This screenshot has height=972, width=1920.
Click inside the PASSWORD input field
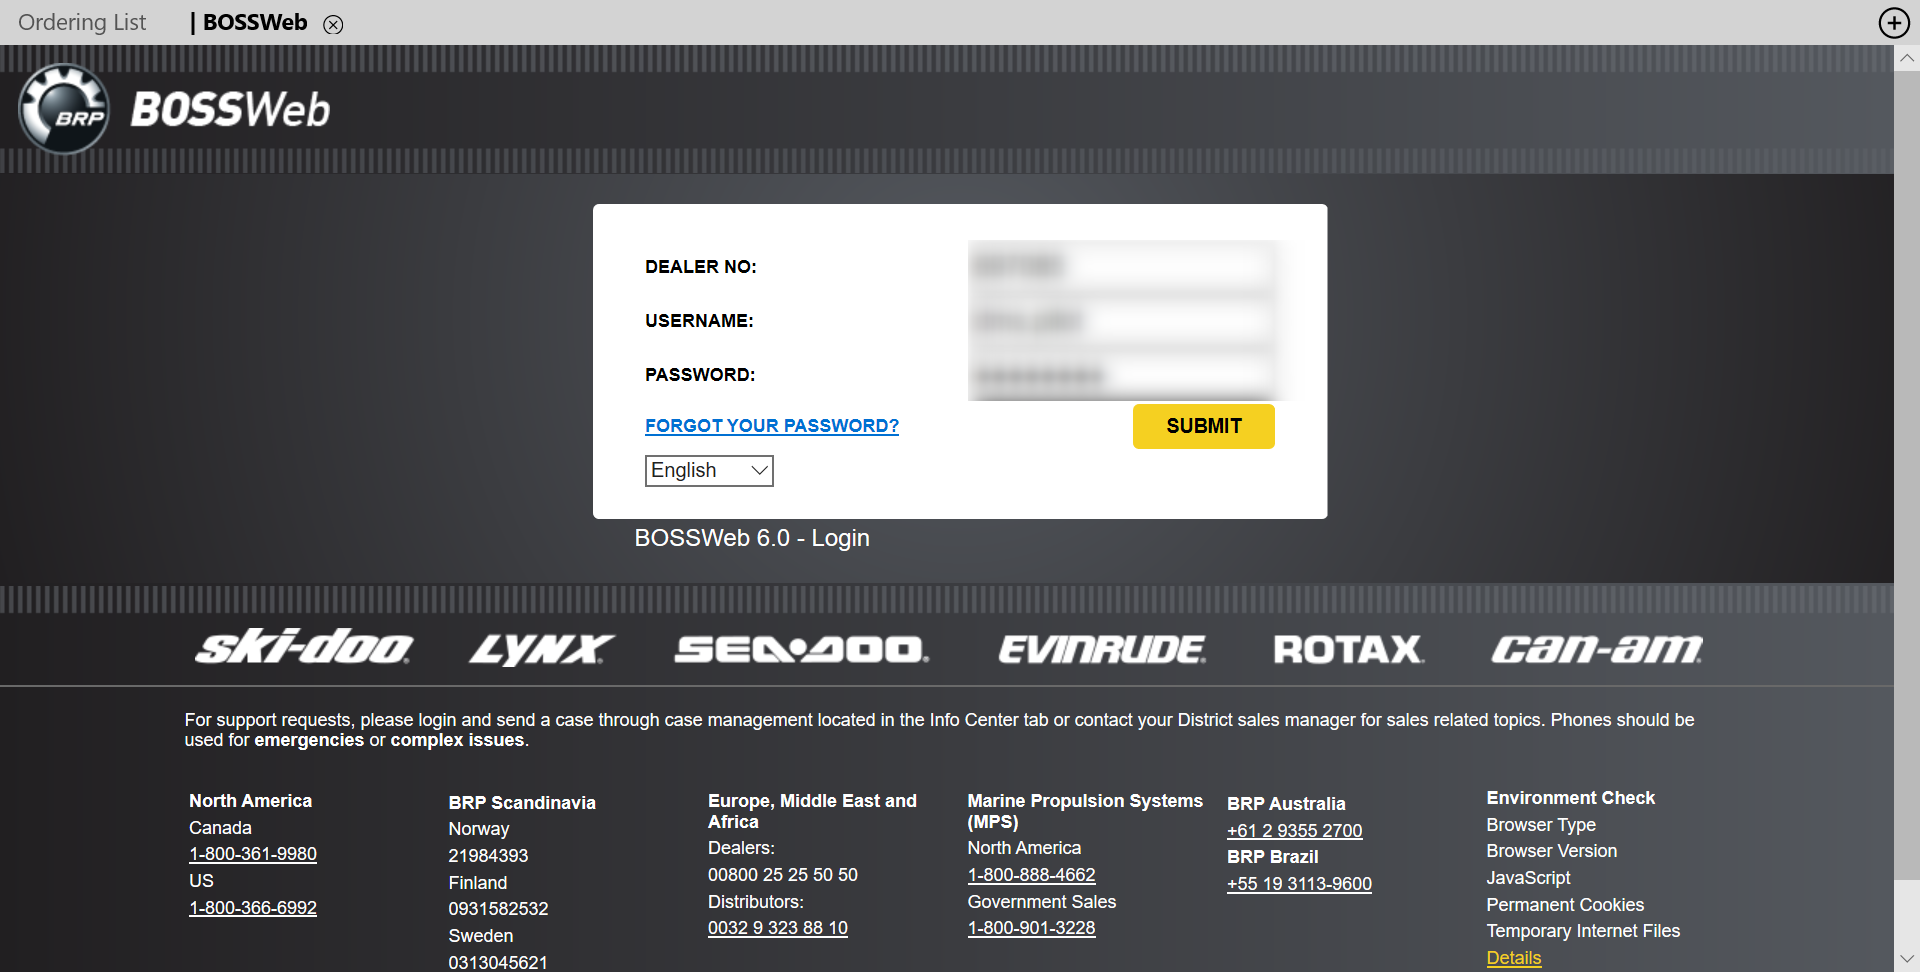click(x=1120, y=375)
